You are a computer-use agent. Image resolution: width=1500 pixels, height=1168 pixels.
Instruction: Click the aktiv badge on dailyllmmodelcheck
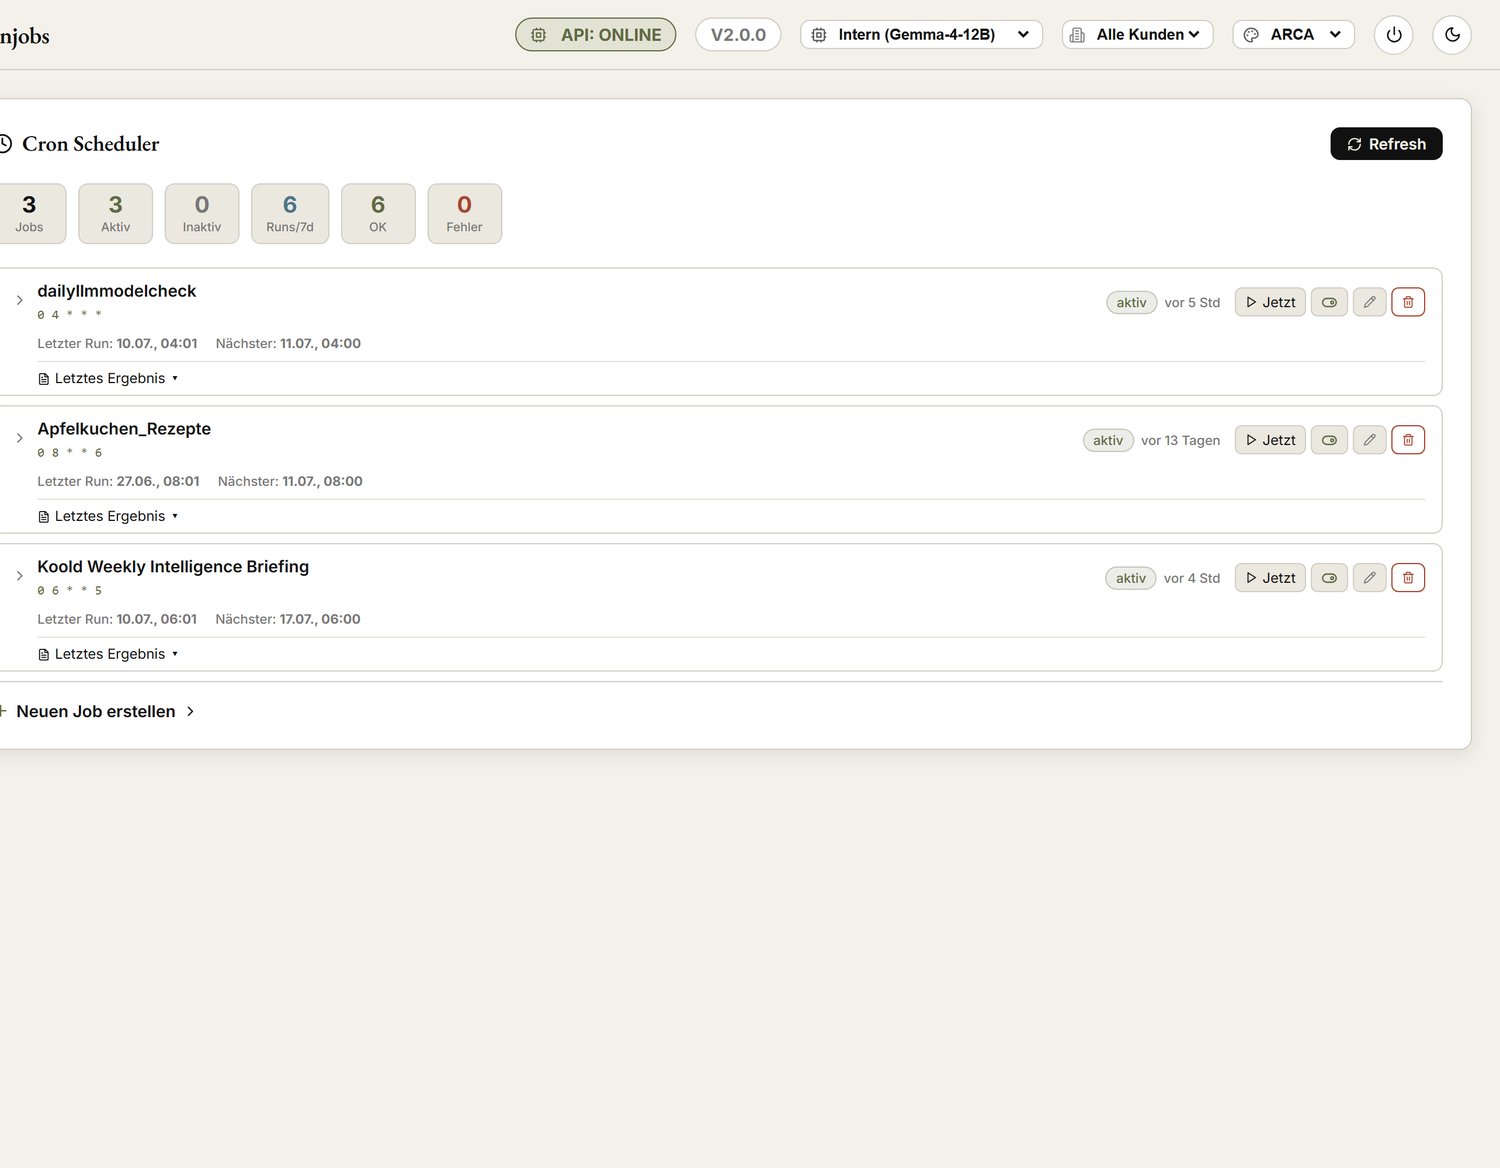1132,302
